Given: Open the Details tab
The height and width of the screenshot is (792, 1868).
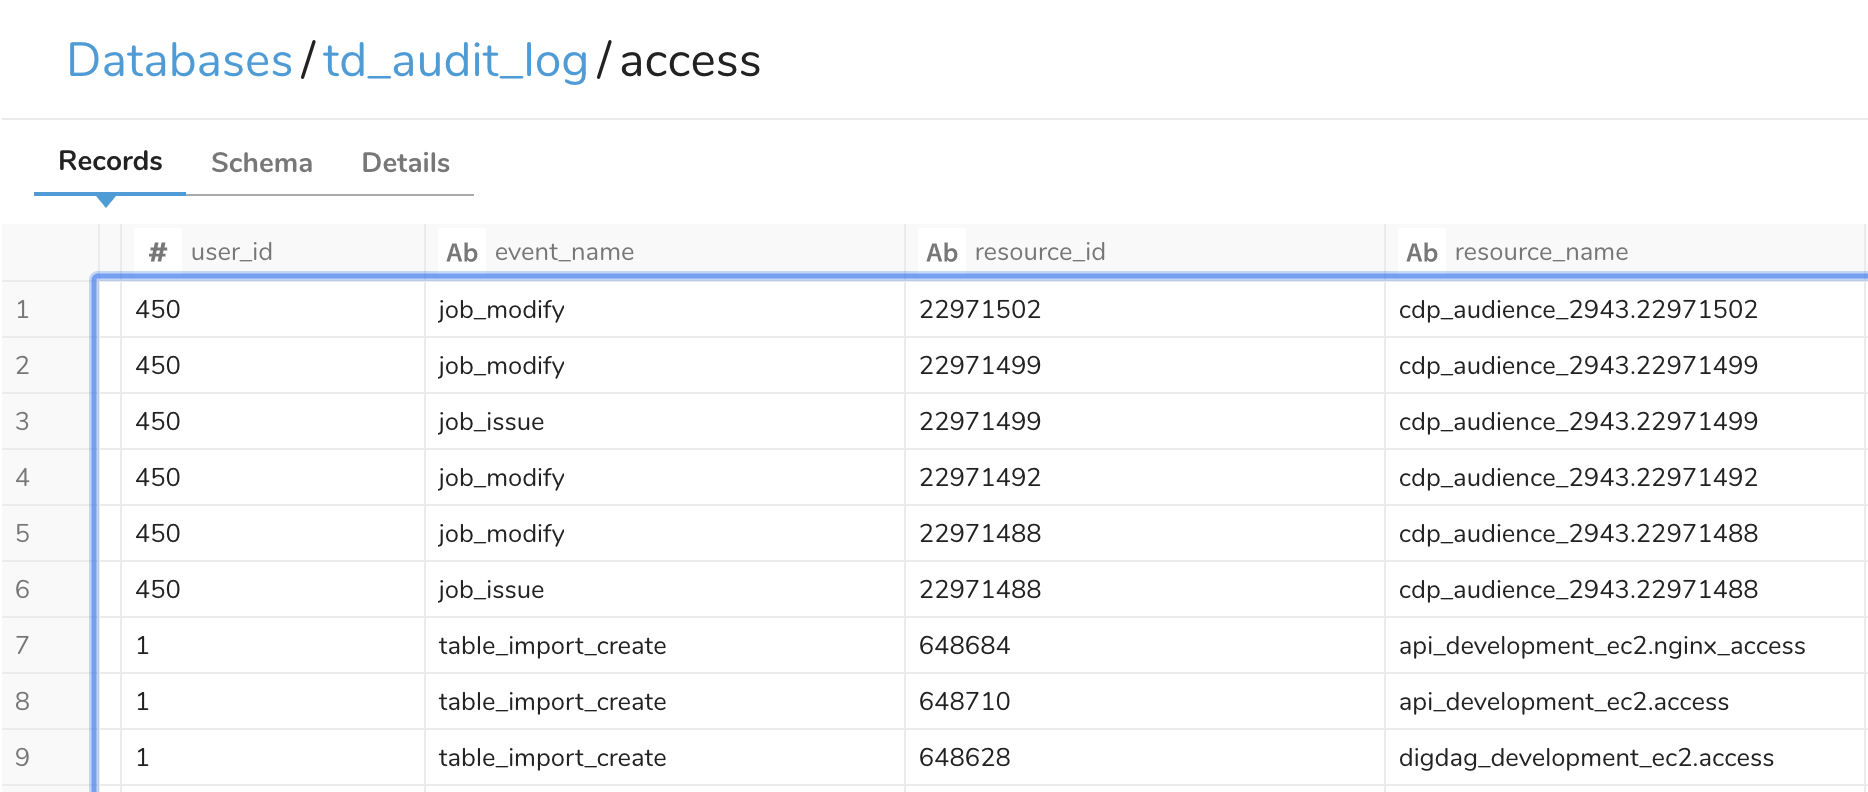Looking at the screenshot, I should click(405, 163).
